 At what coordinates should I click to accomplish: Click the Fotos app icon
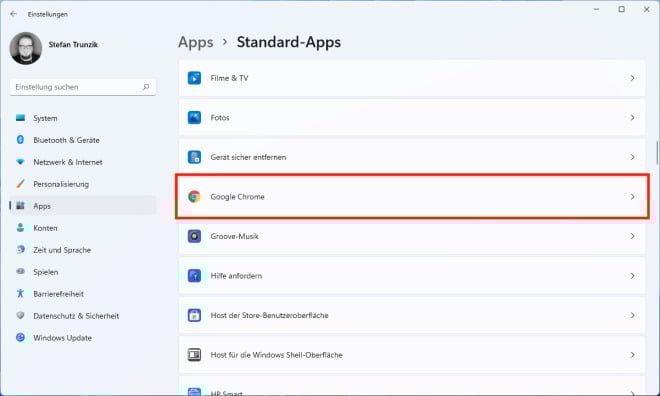tap(194, 117)
